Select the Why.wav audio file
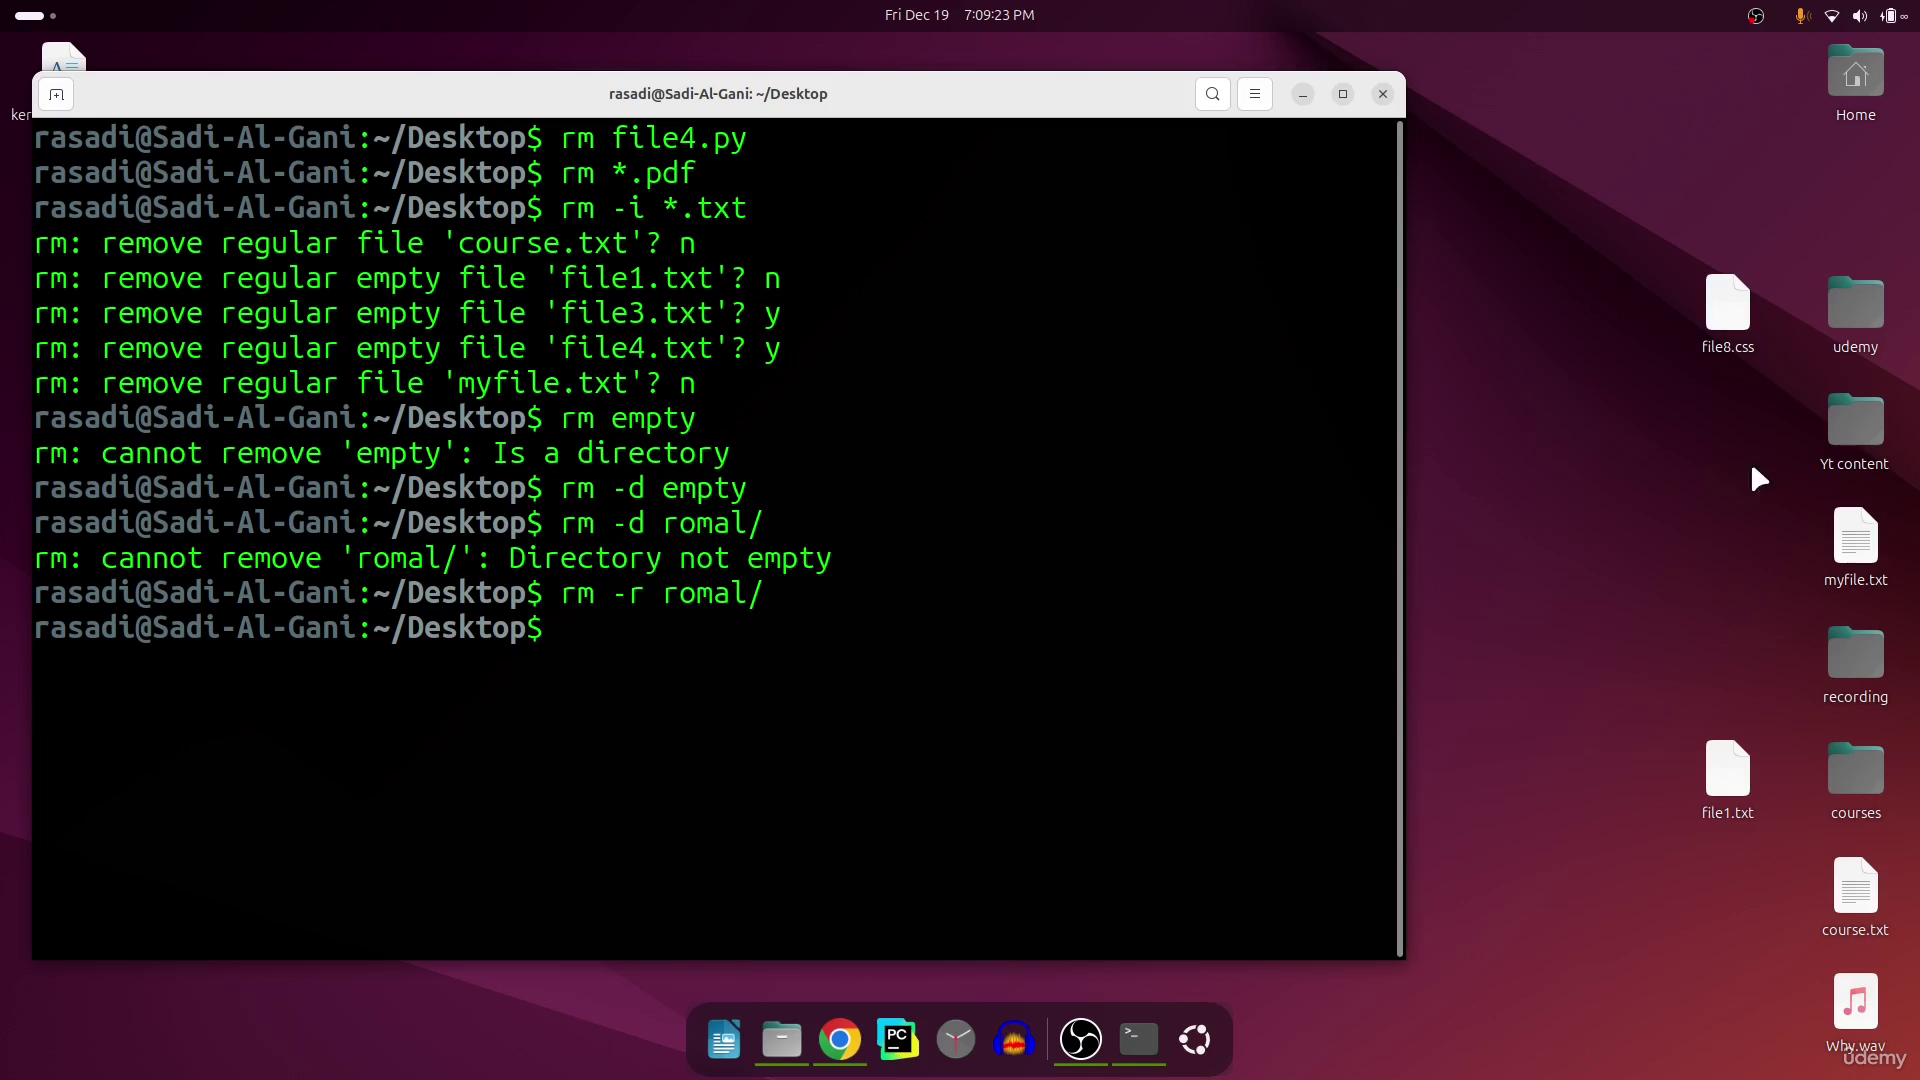Image resolution: width=1920 pixels, height=1080 pixels. [x=1855, y=1012]
